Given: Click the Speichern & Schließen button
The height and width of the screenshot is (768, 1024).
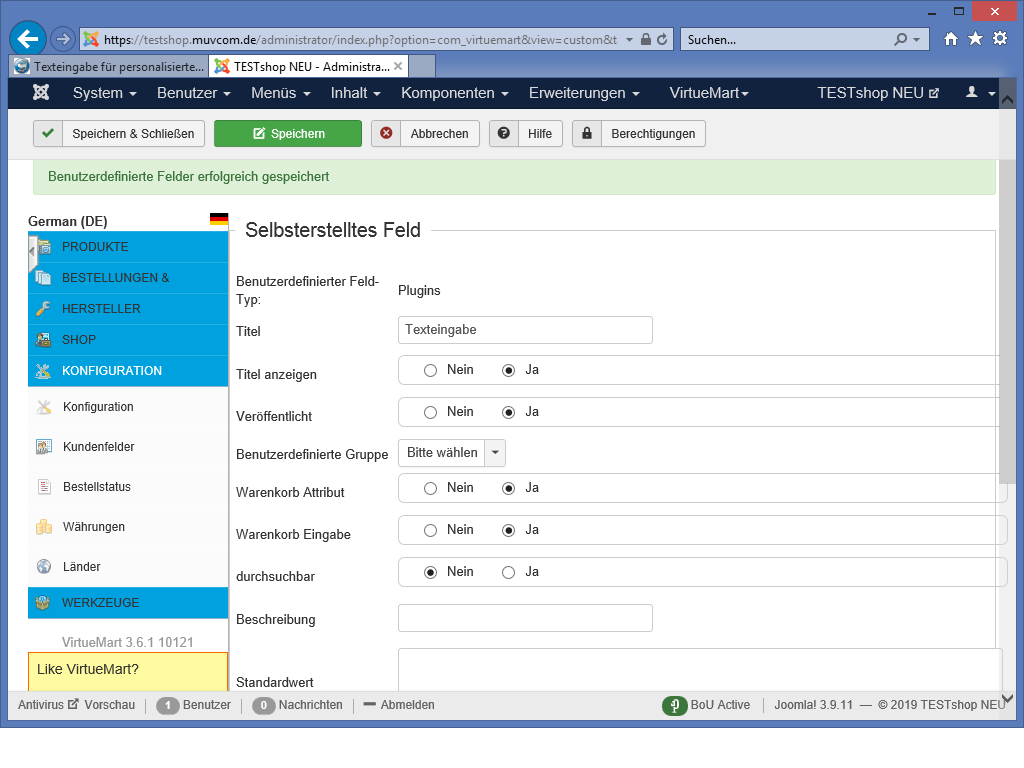Looking at the screenshot, I should click(120, 134).
